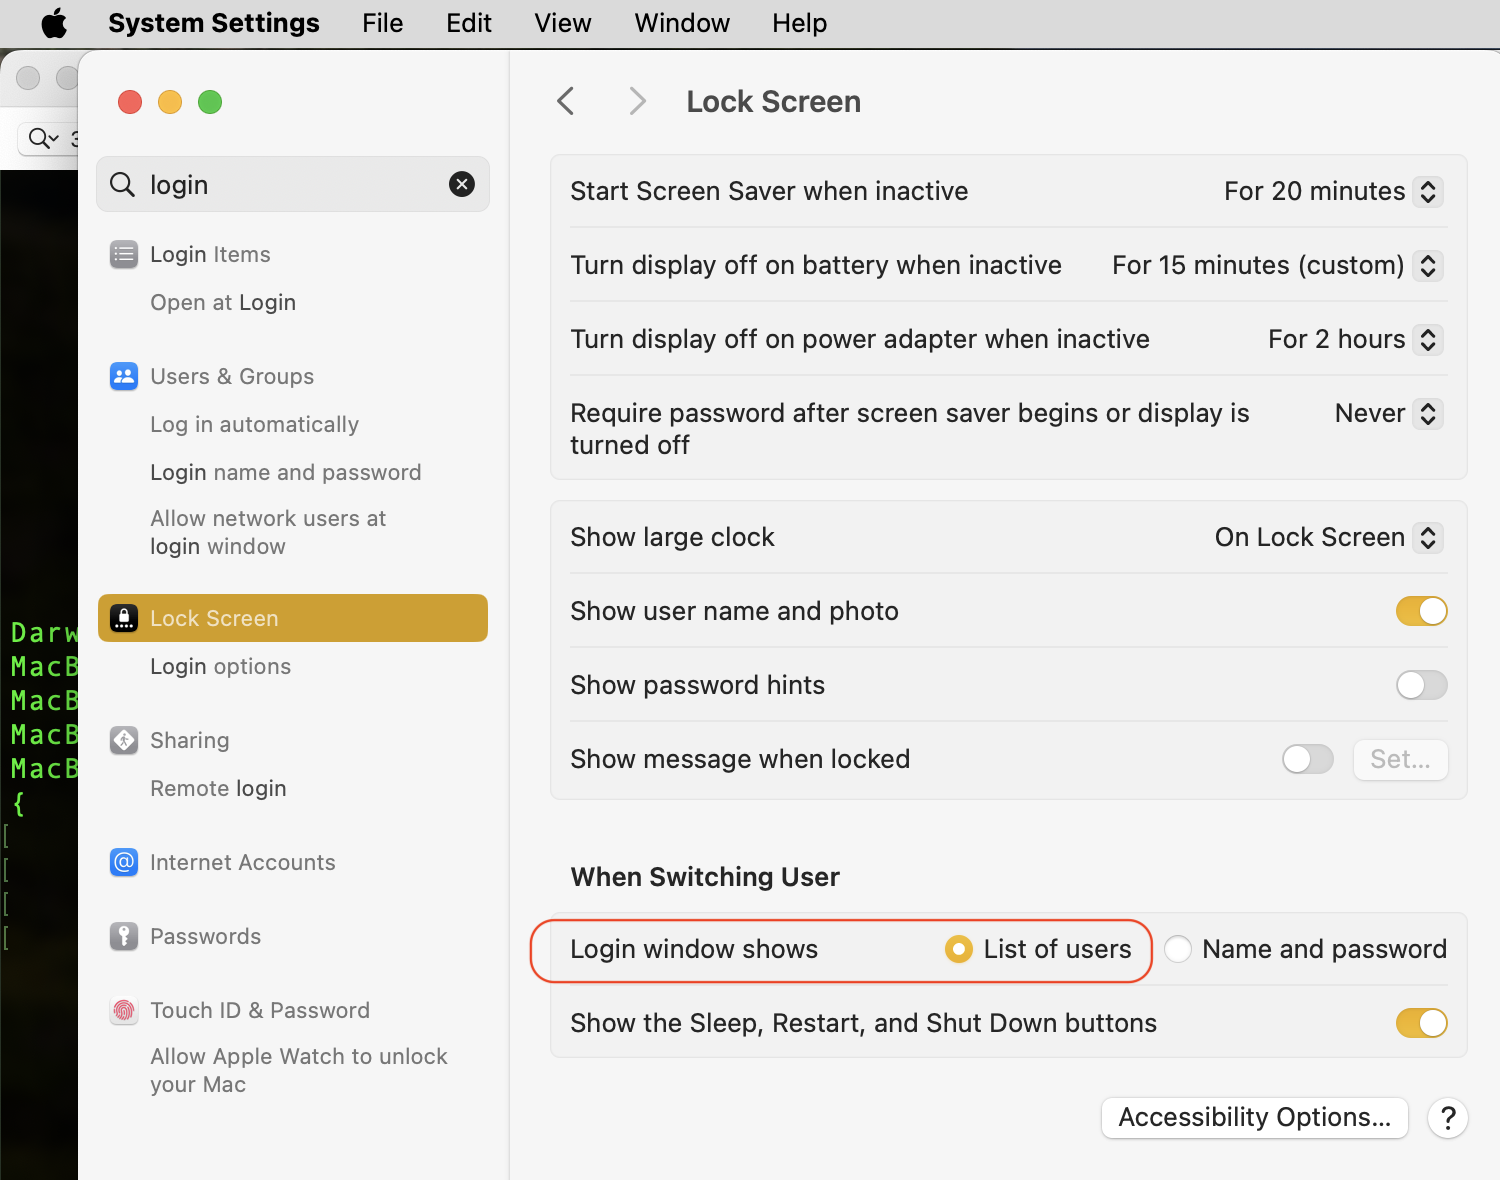Open the View menu
The height and width of the screenshot is (1180, 1500).
pyautogui.click(x=563, y=23)
